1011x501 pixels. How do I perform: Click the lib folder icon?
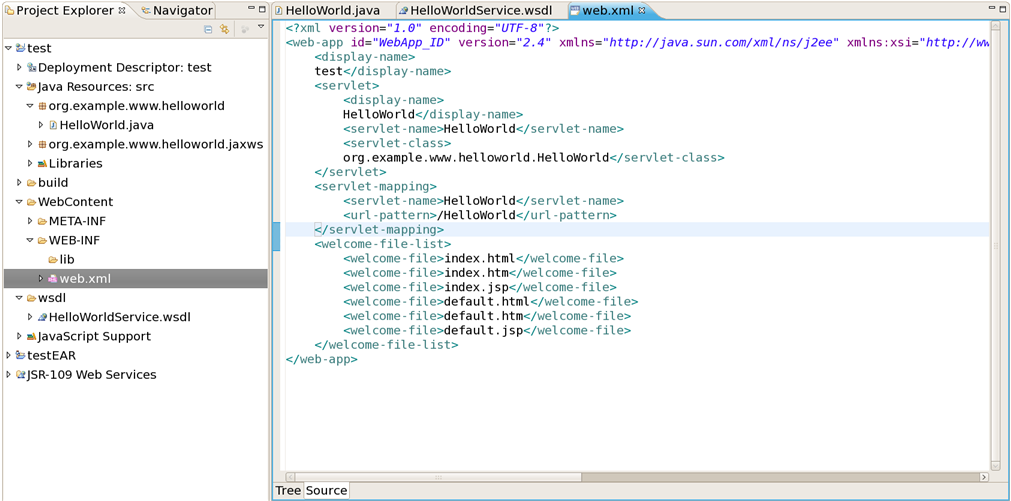[54, 259]
